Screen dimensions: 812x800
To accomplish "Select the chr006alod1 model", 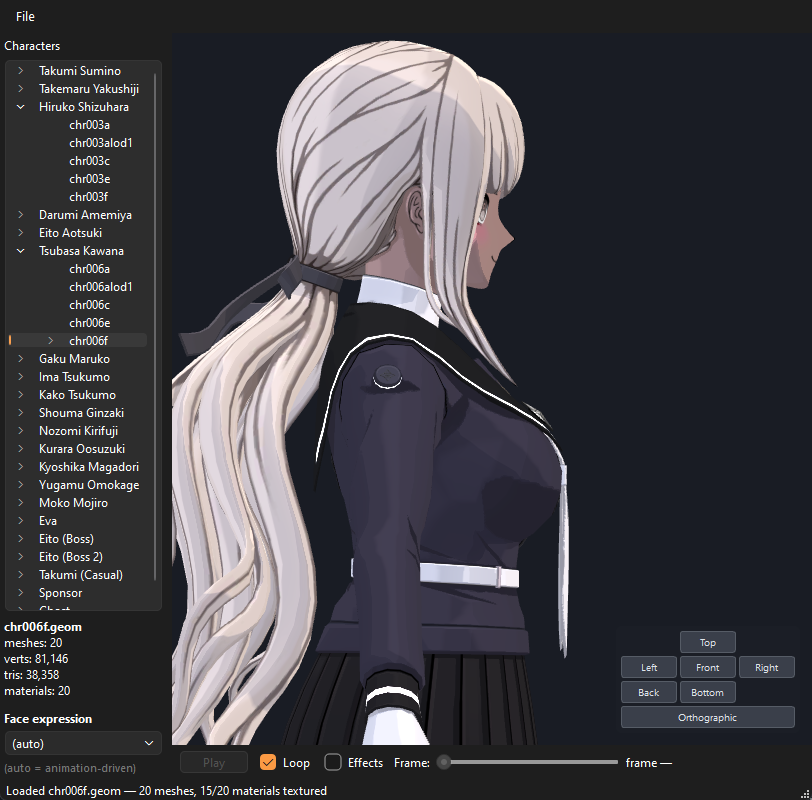I will [x=101, y=287].
